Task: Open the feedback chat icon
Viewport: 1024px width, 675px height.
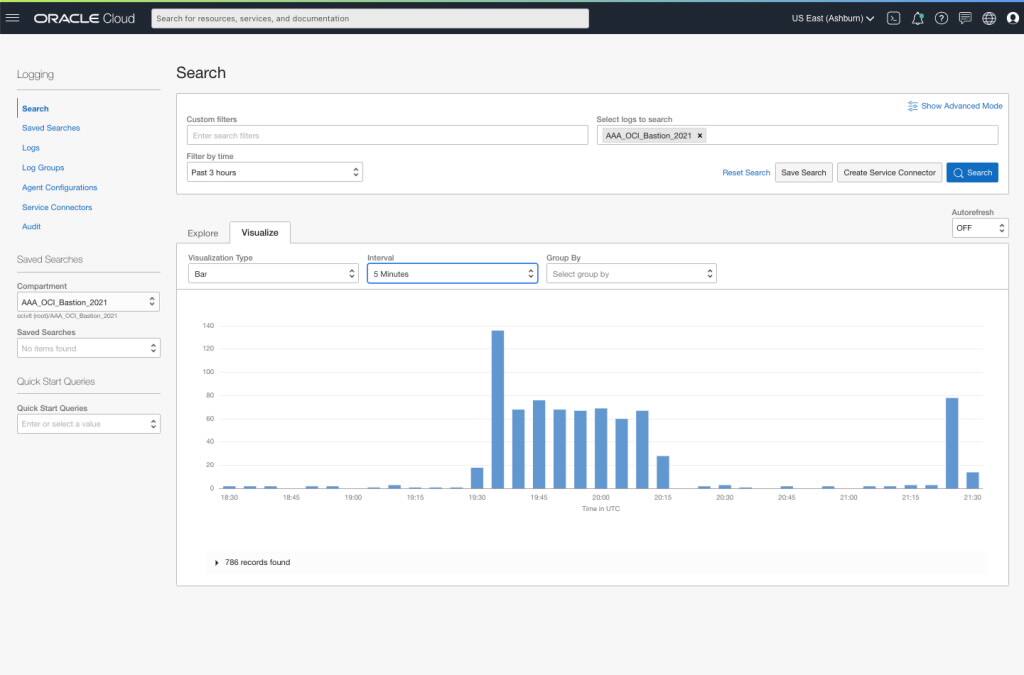Action: pyautogui.click(x=964, y=17)
